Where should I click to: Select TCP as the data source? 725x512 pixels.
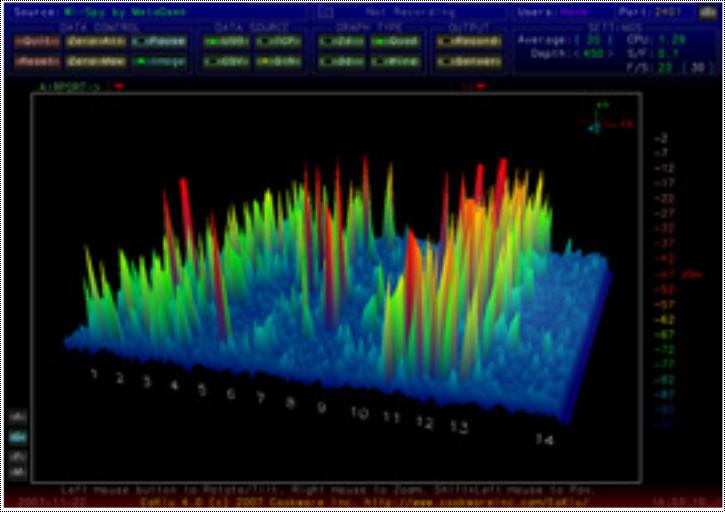(277, 42)
